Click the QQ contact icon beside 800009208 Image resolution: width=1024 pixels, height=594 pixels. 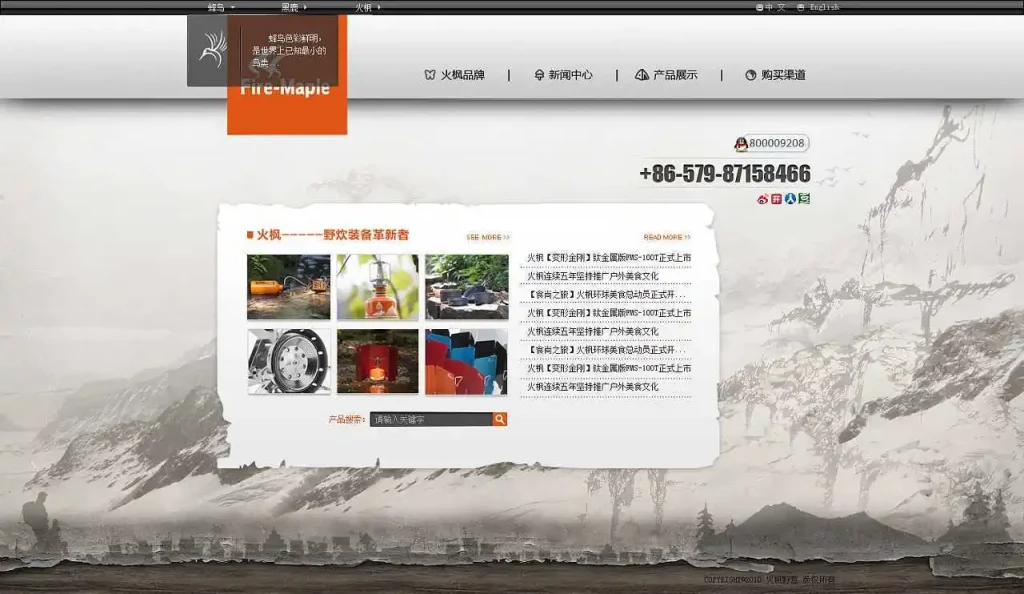pos(741,143)
